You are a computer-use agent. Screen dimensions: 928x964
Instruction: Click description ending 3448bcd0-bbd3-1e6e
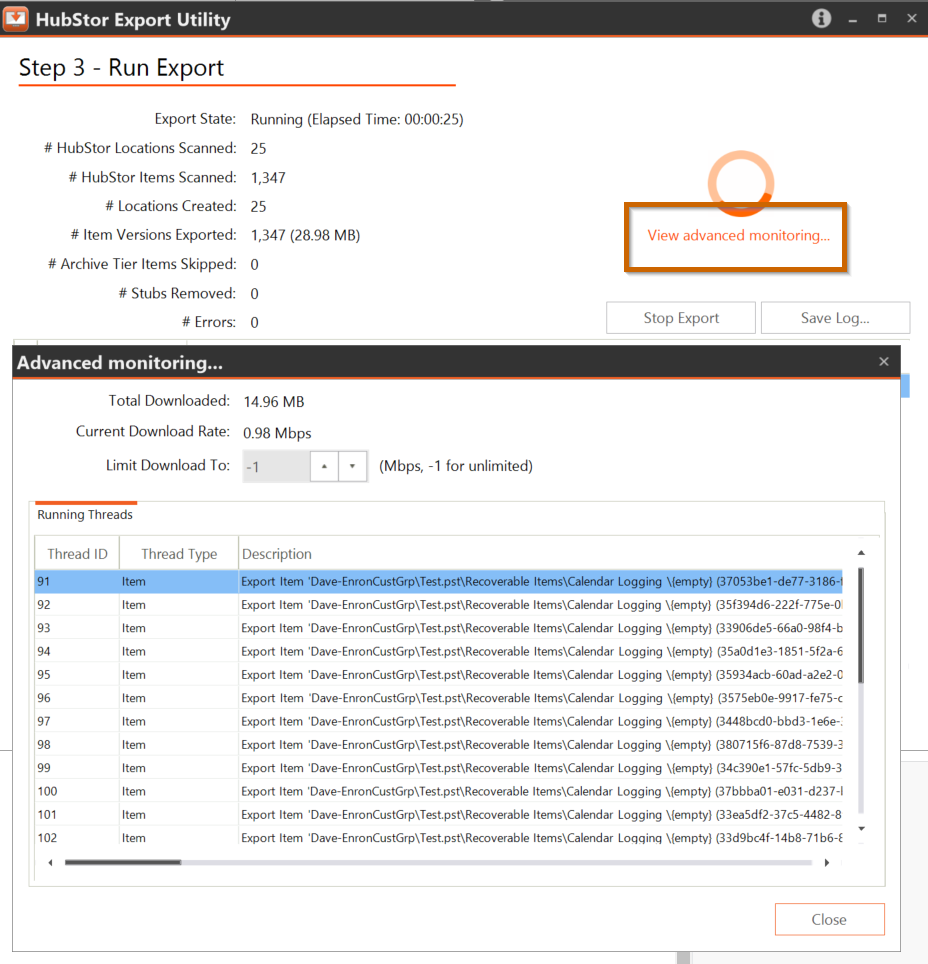[x=541, y=722]
